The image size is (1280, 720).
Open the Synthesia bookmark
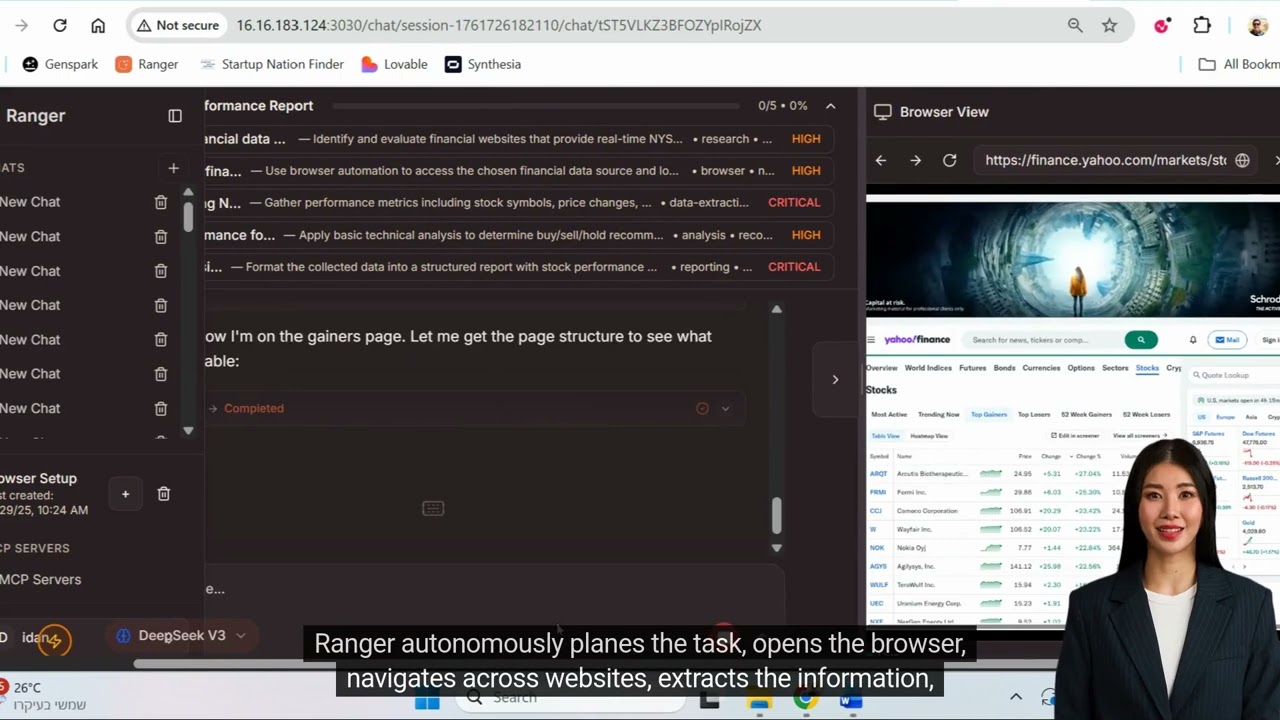[x=483, y=64]
